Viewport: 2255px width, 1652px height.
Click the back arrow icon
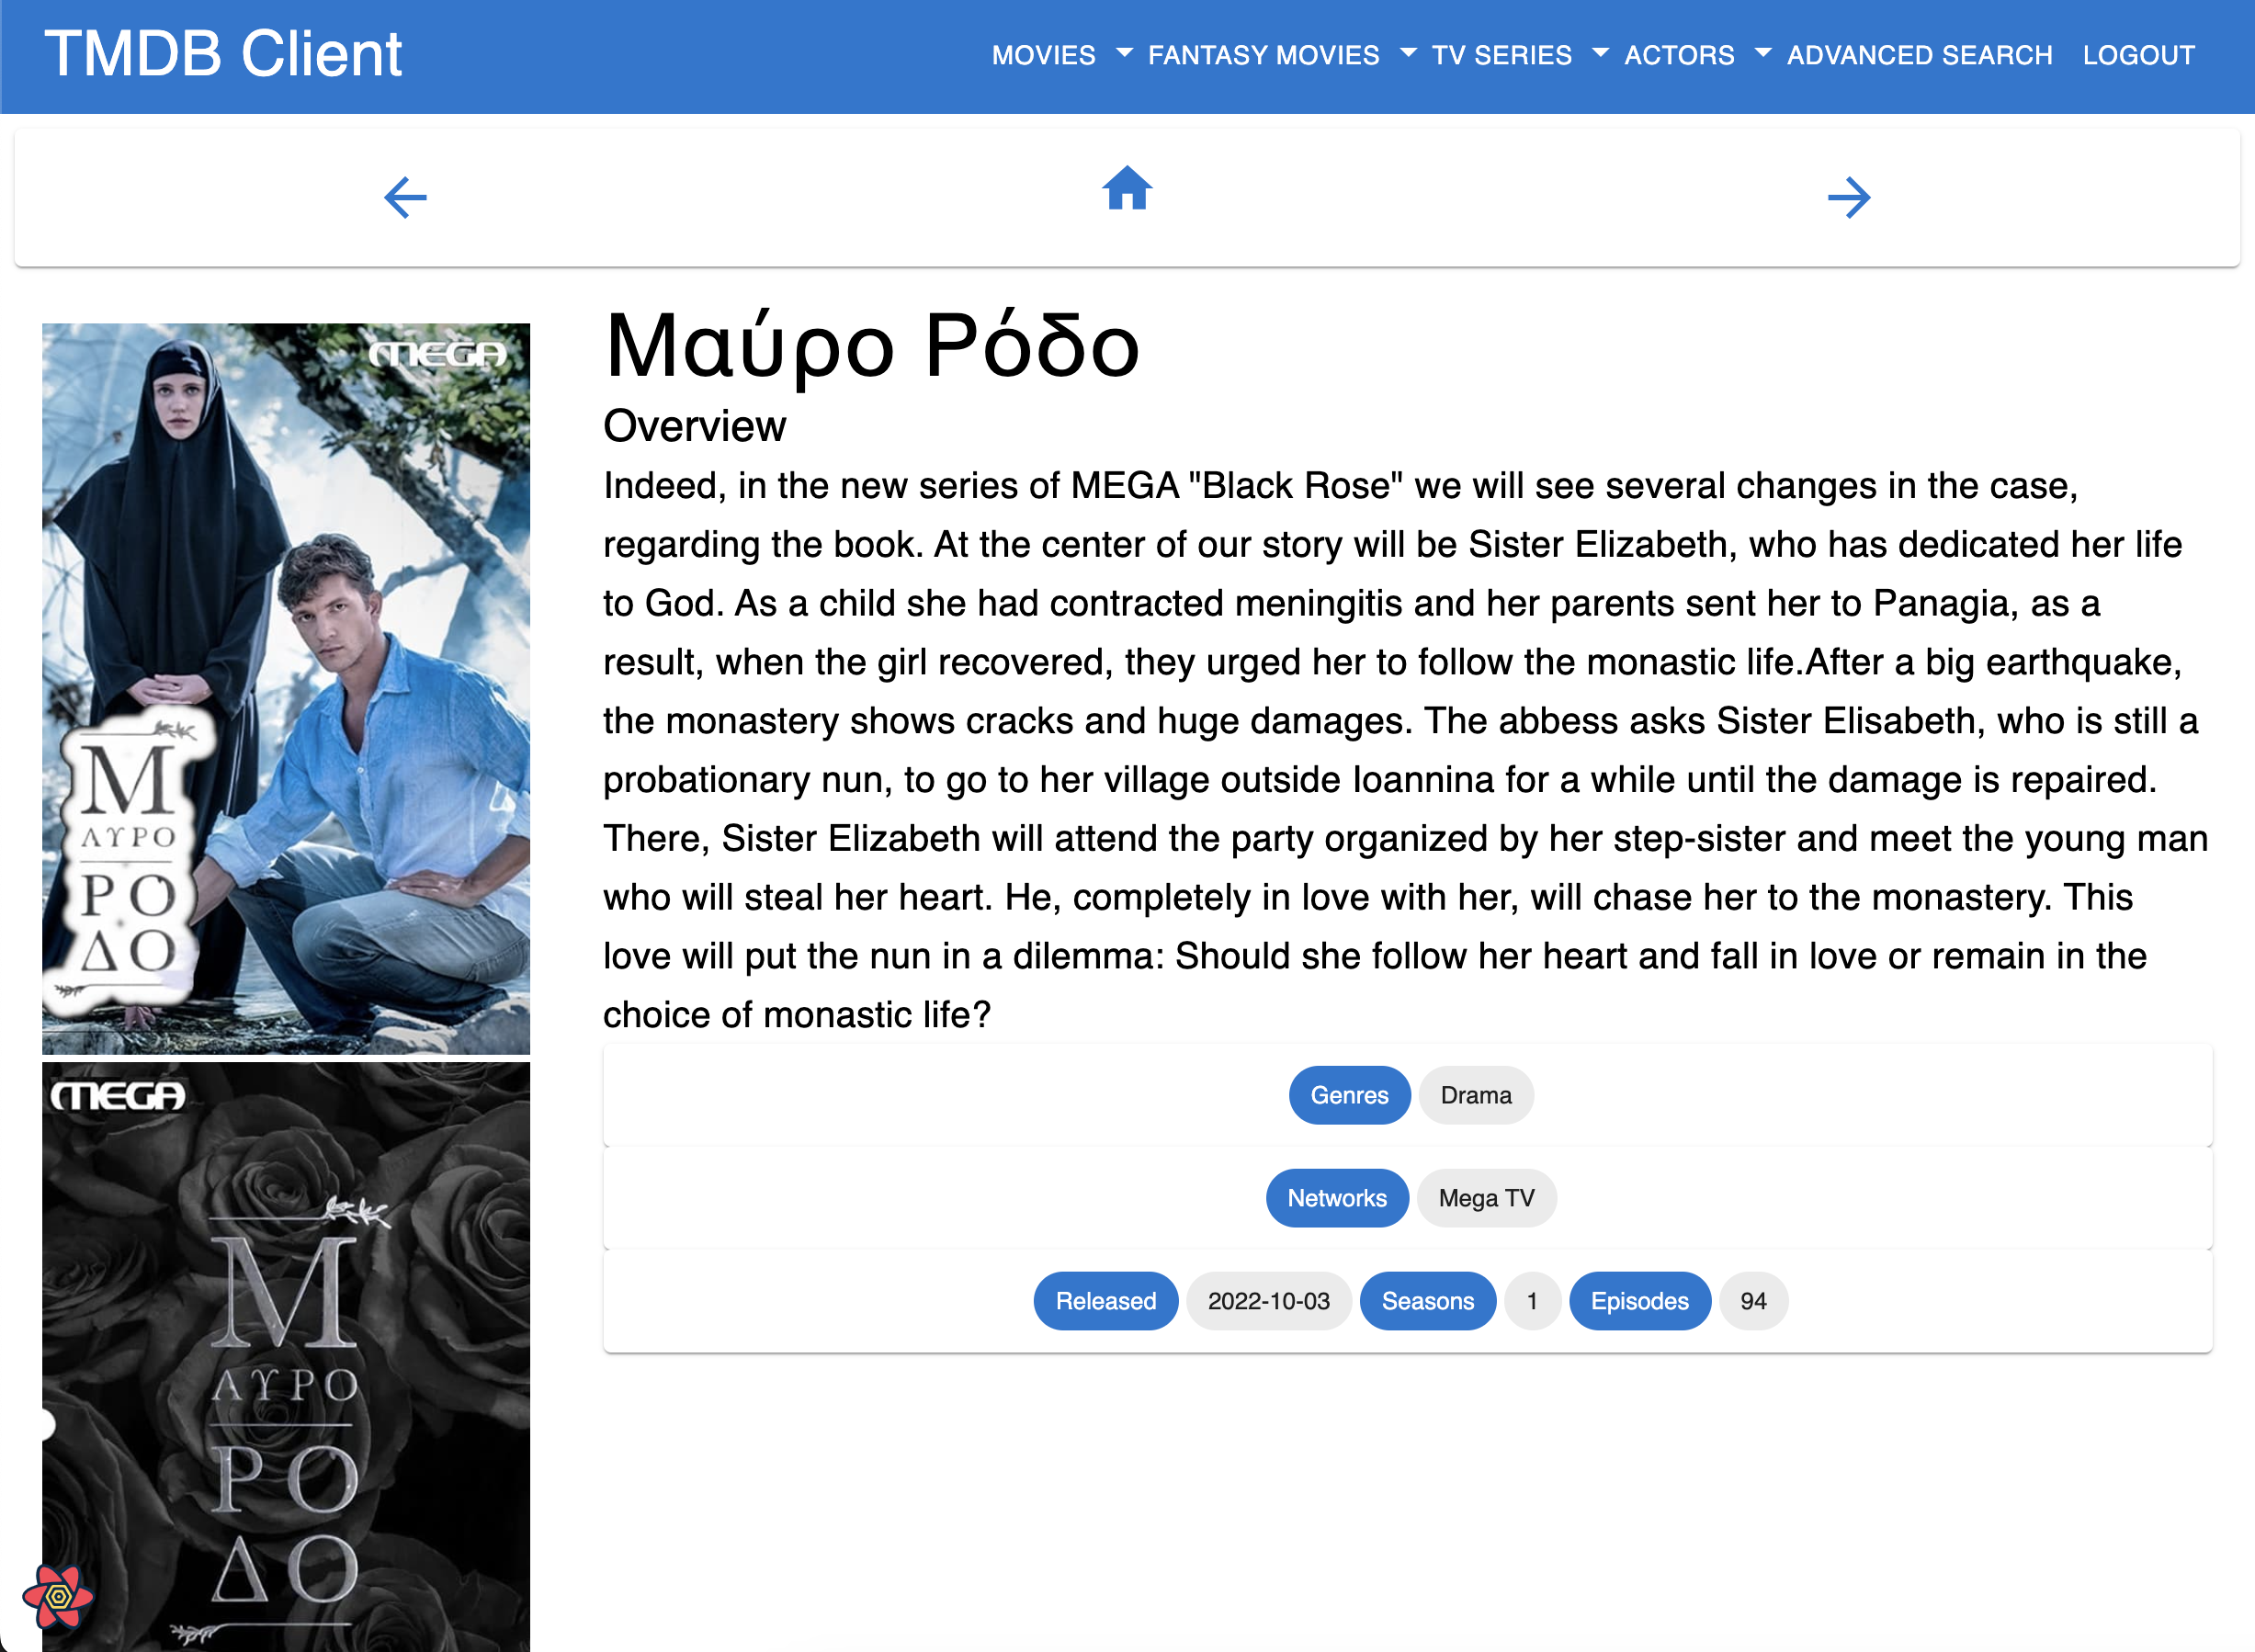(x=405, y=197)
